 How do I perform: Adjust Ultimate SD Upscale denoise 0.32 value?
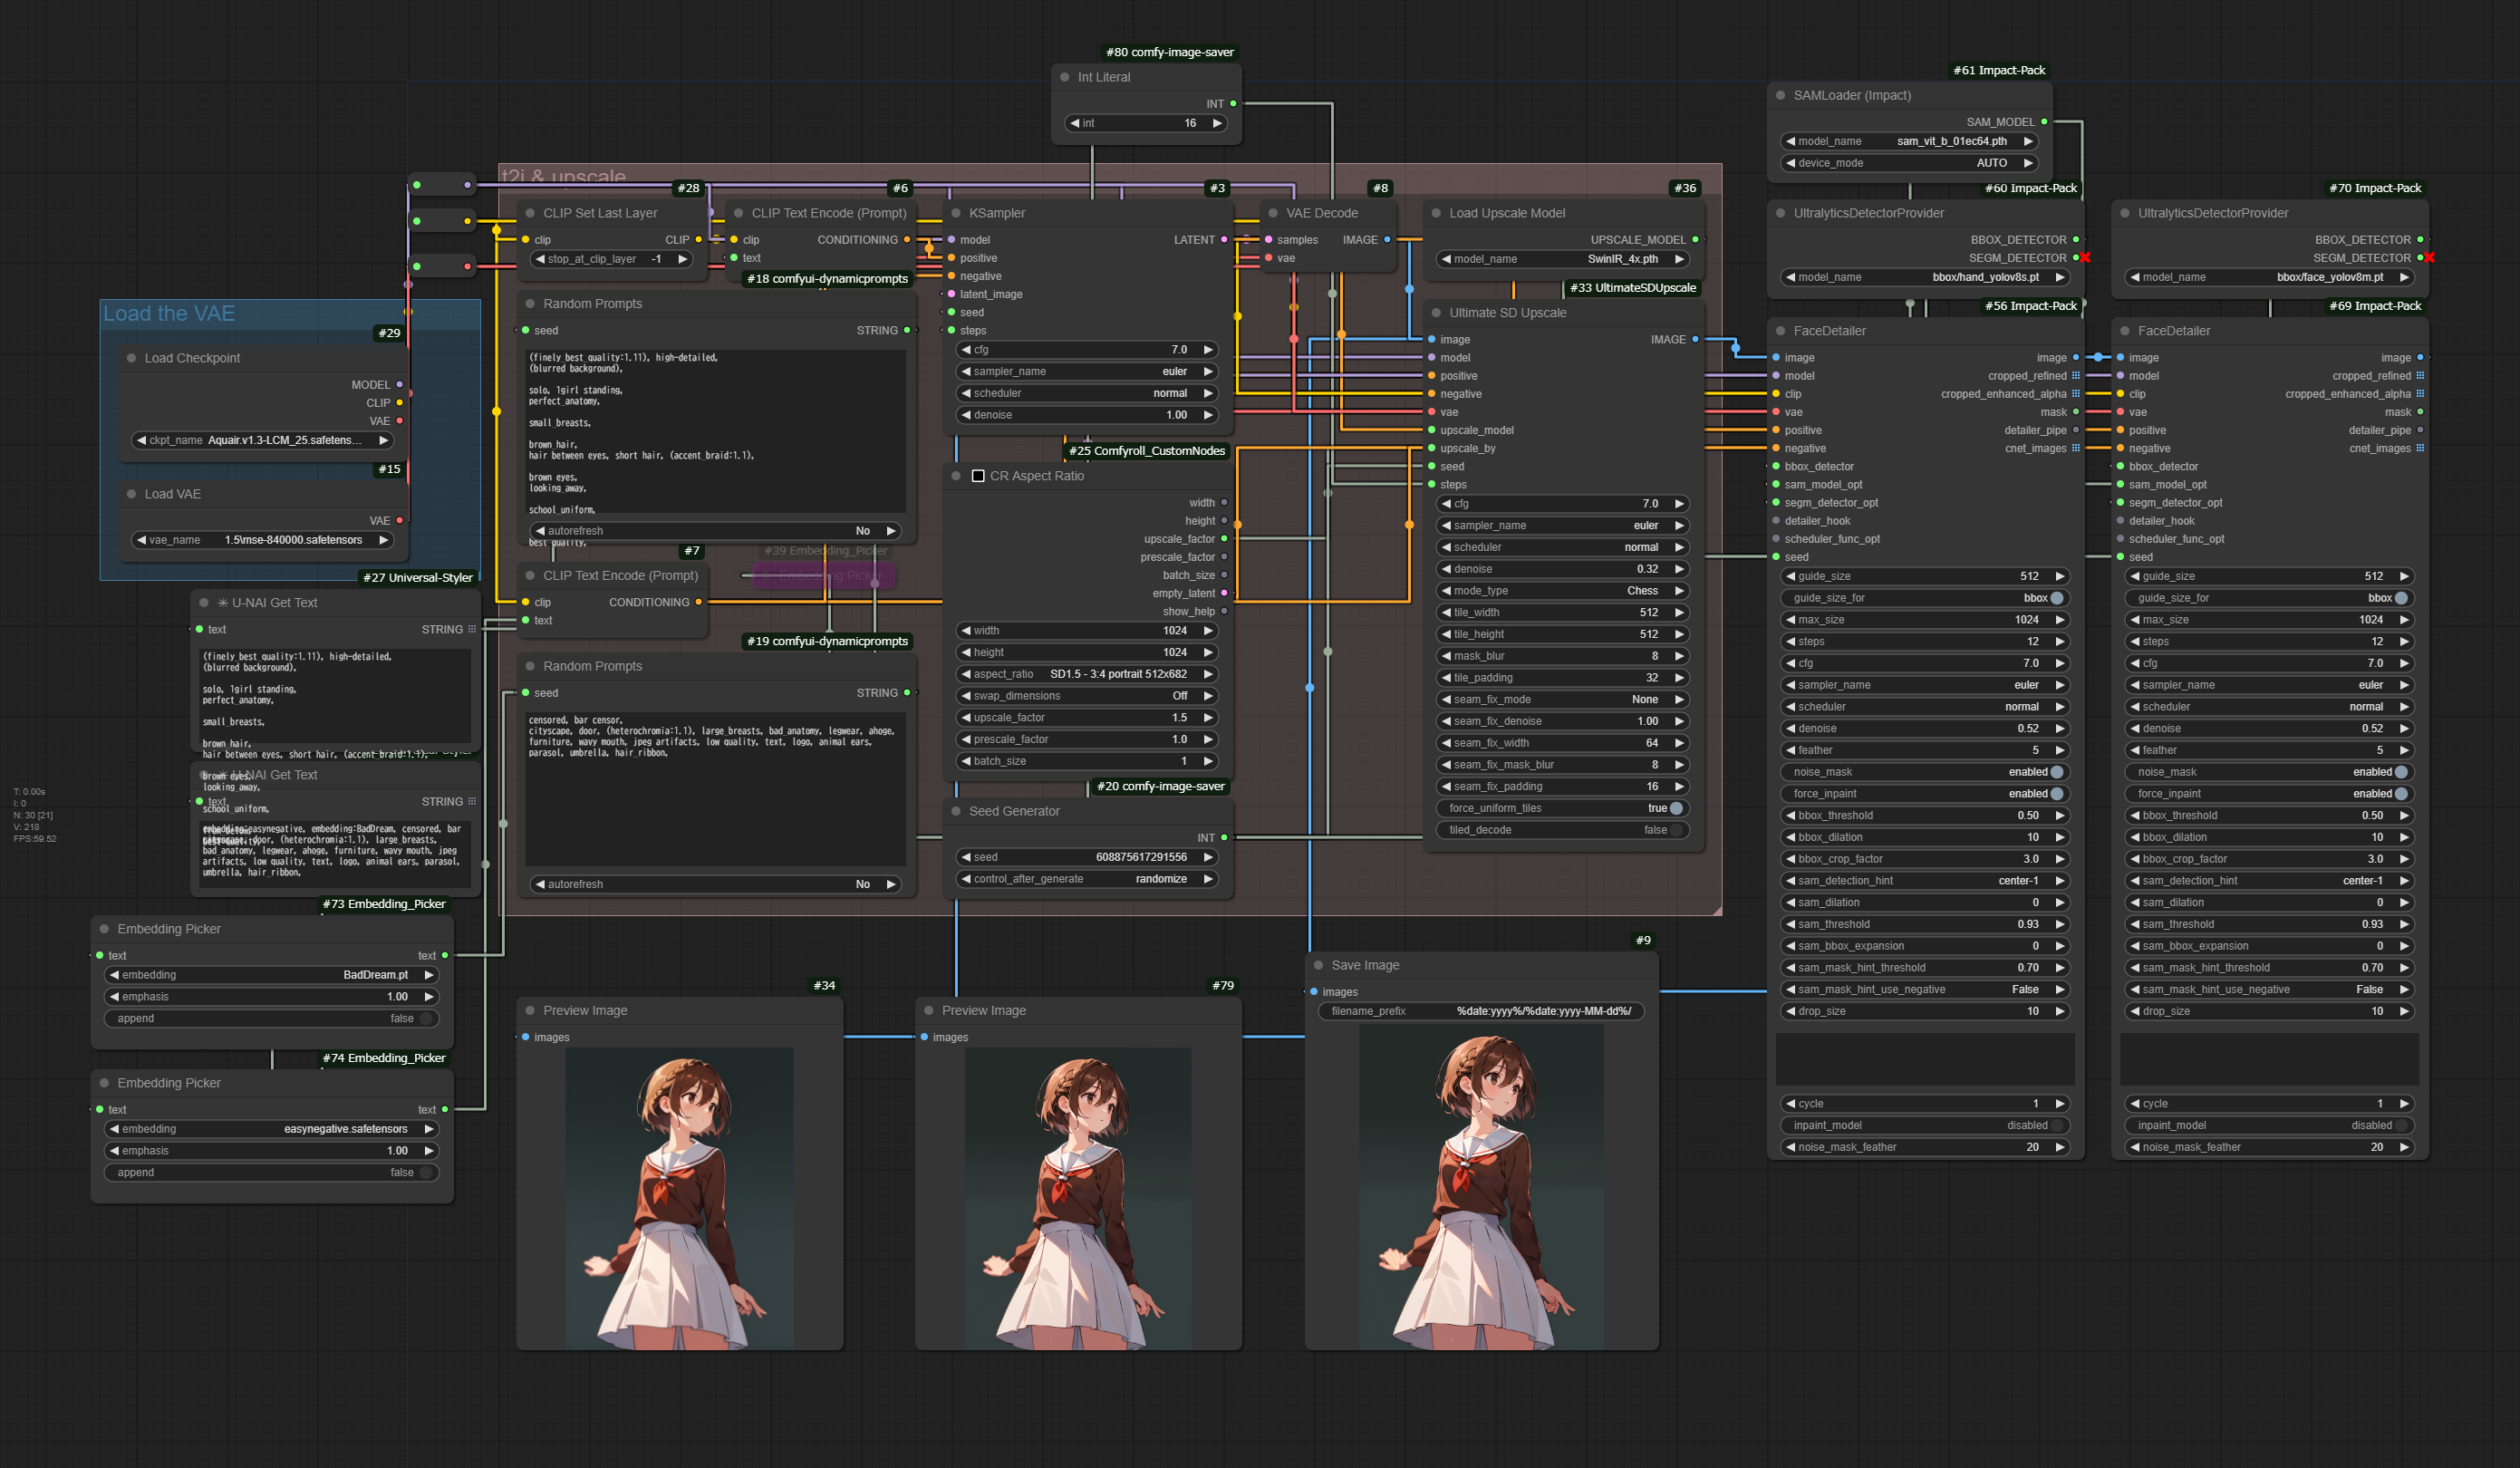[1563, 569]
